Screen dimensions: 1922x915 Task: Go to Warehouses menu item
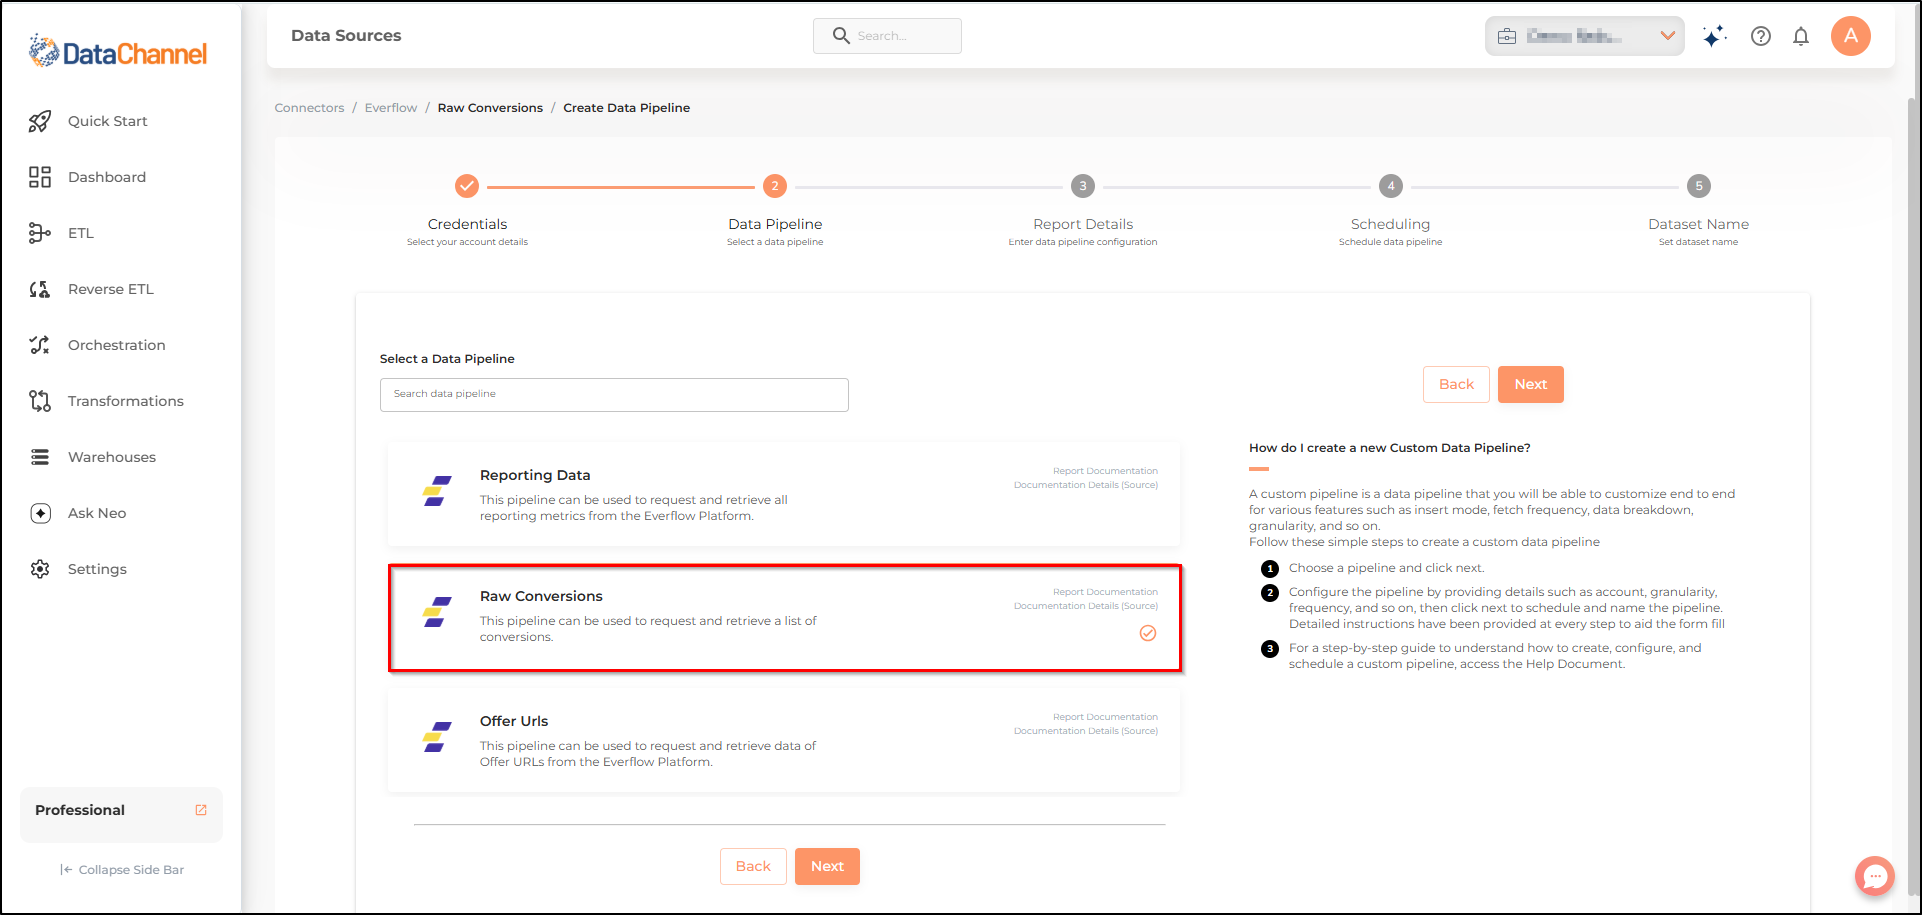pos(112,457)
